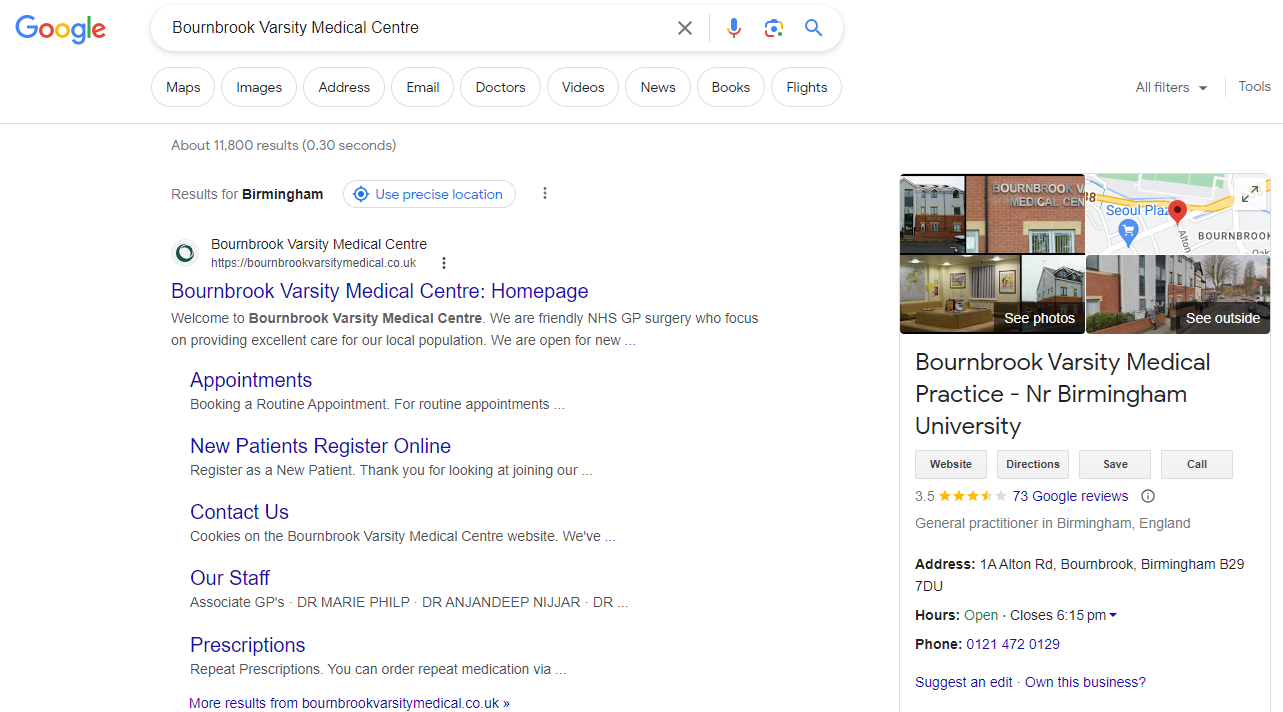Clear the search box with X icon
The width and height of the screenshot is (1283, 712).
[x=685, y=28]
